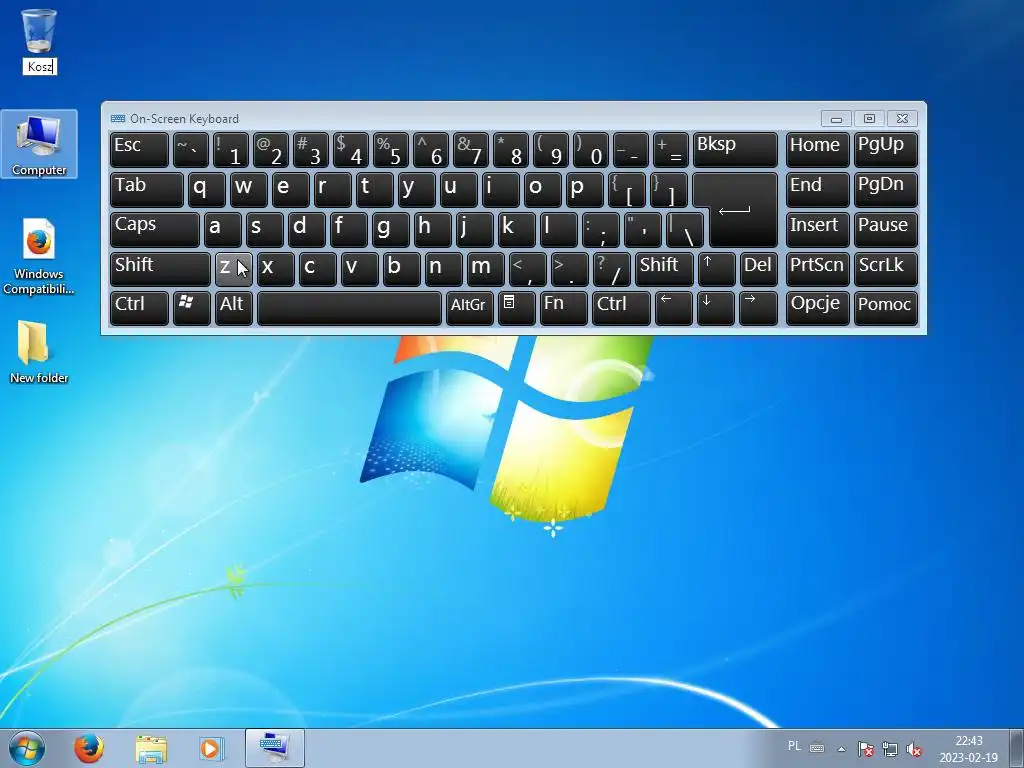Click the z key
Image resolution: width=1024 pixels, height=768 pixels.
[234, 269]
